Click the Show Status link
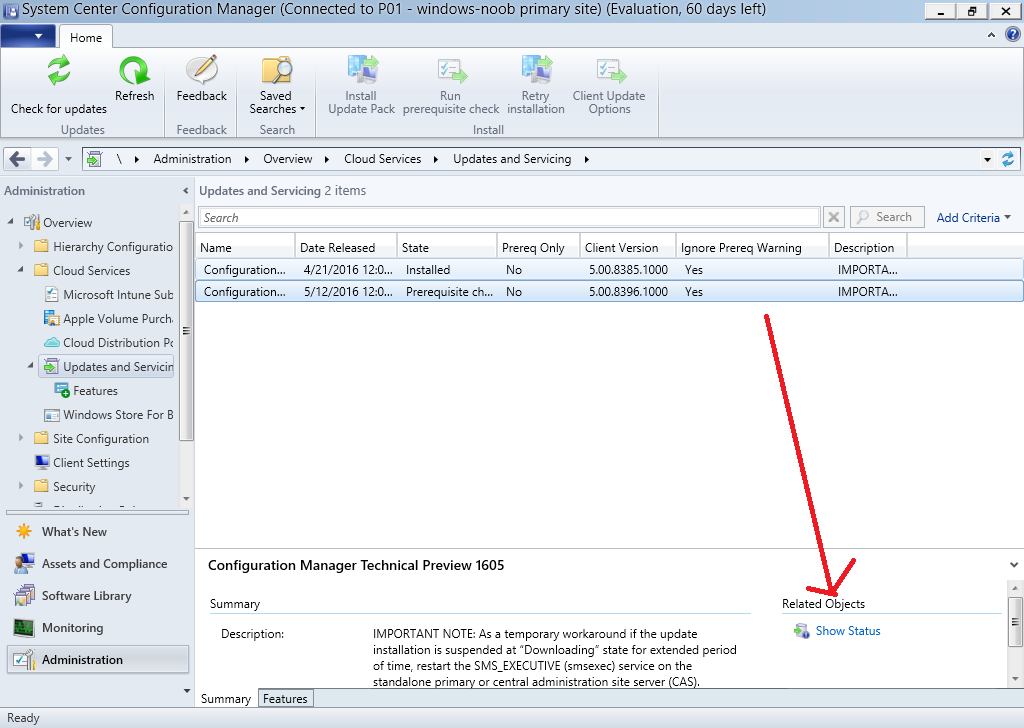Screen dimensions: 1024x728 tap(848, 631)
